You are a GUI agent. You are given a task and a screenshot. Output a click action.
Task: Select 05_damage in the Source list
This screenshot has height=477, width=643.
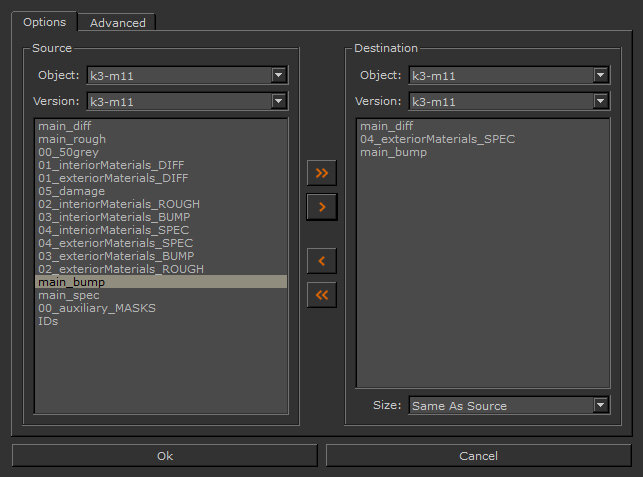tap(71, 191)
